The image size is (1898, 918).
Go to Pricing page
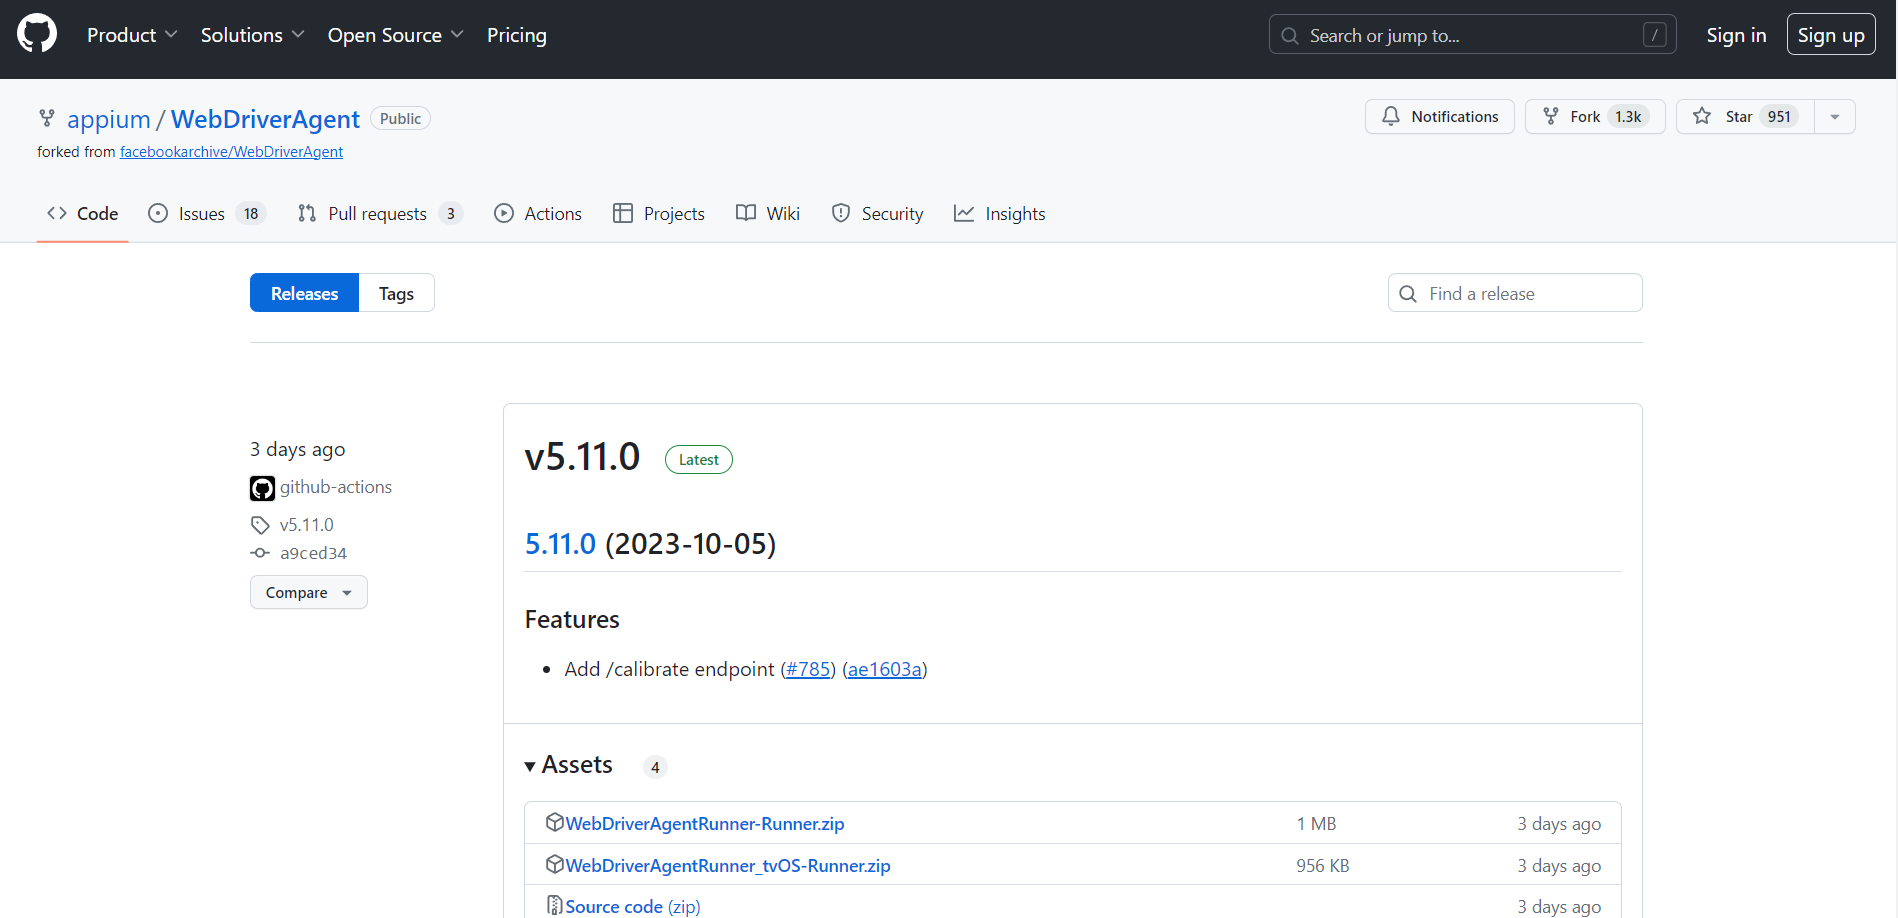coord(517,35)
